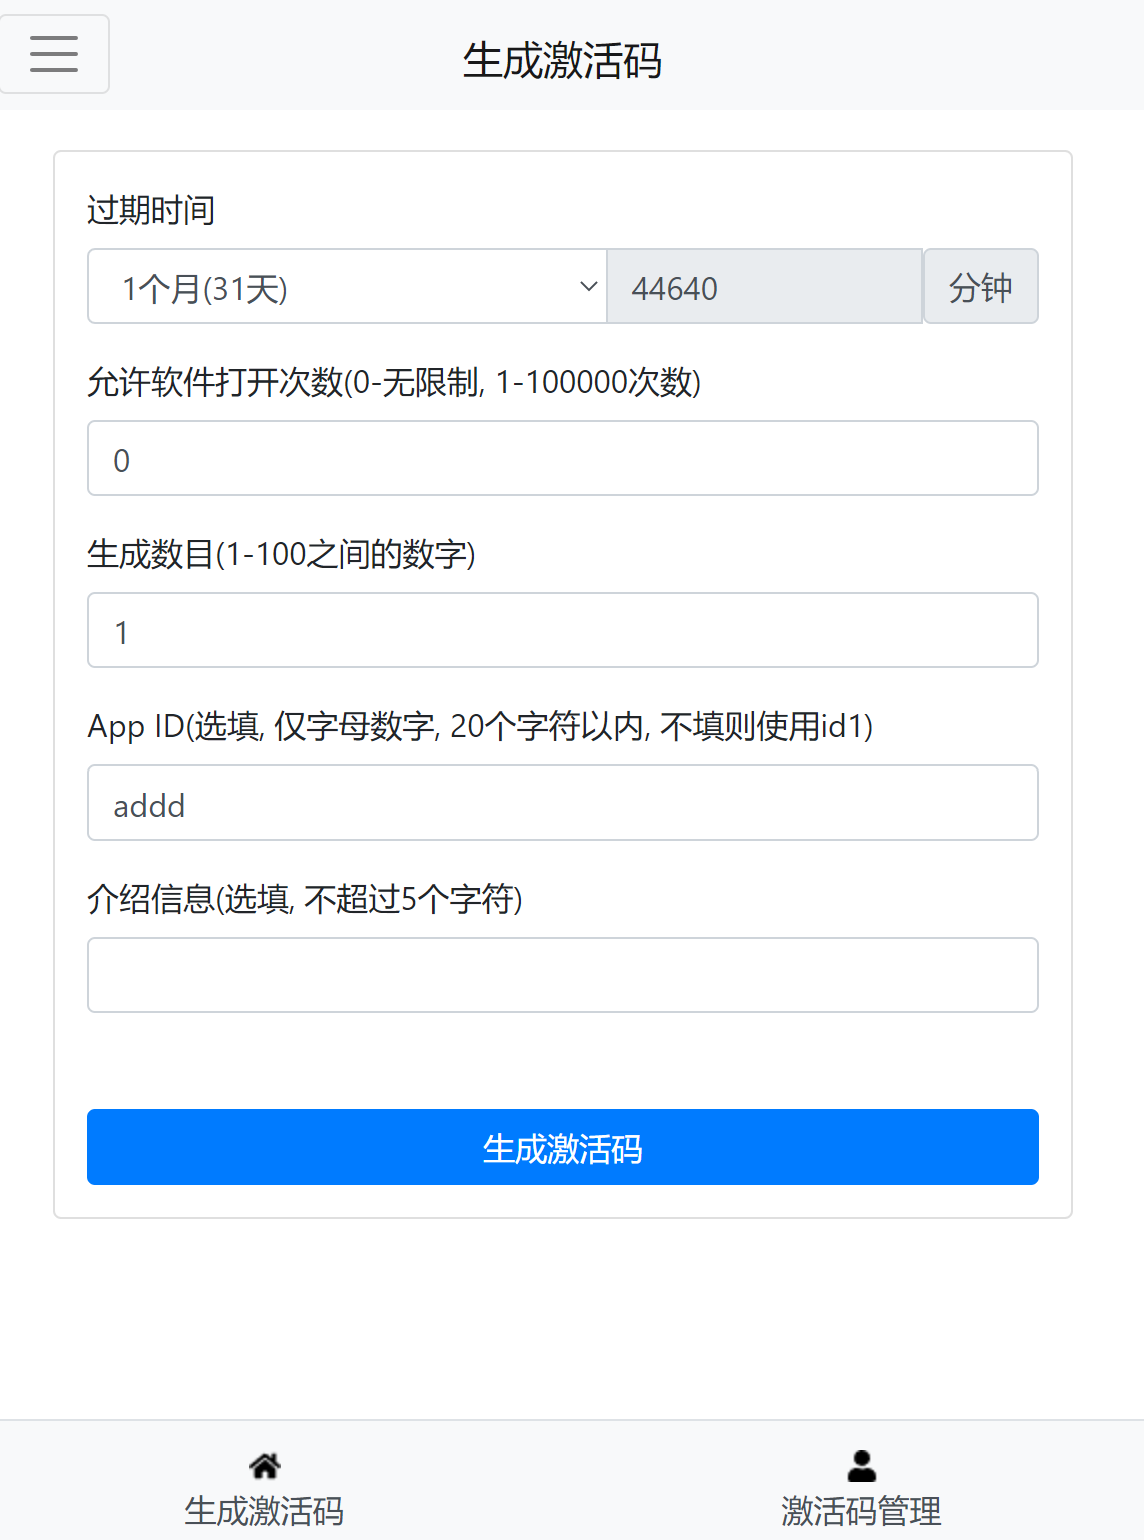This screenshot has width=1144, height=1540.
Task: Click the 44640 minutes field
Action: pos(765,287)
